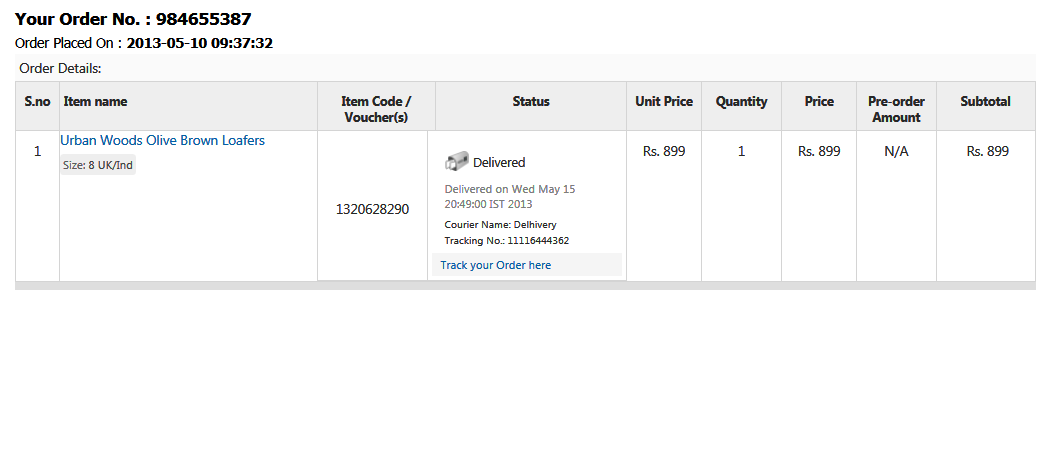The height and width of the screenshot is (460, 1039).
Task: Click the Rs. 899 subtotal value
Action: (x=987, y=151)
